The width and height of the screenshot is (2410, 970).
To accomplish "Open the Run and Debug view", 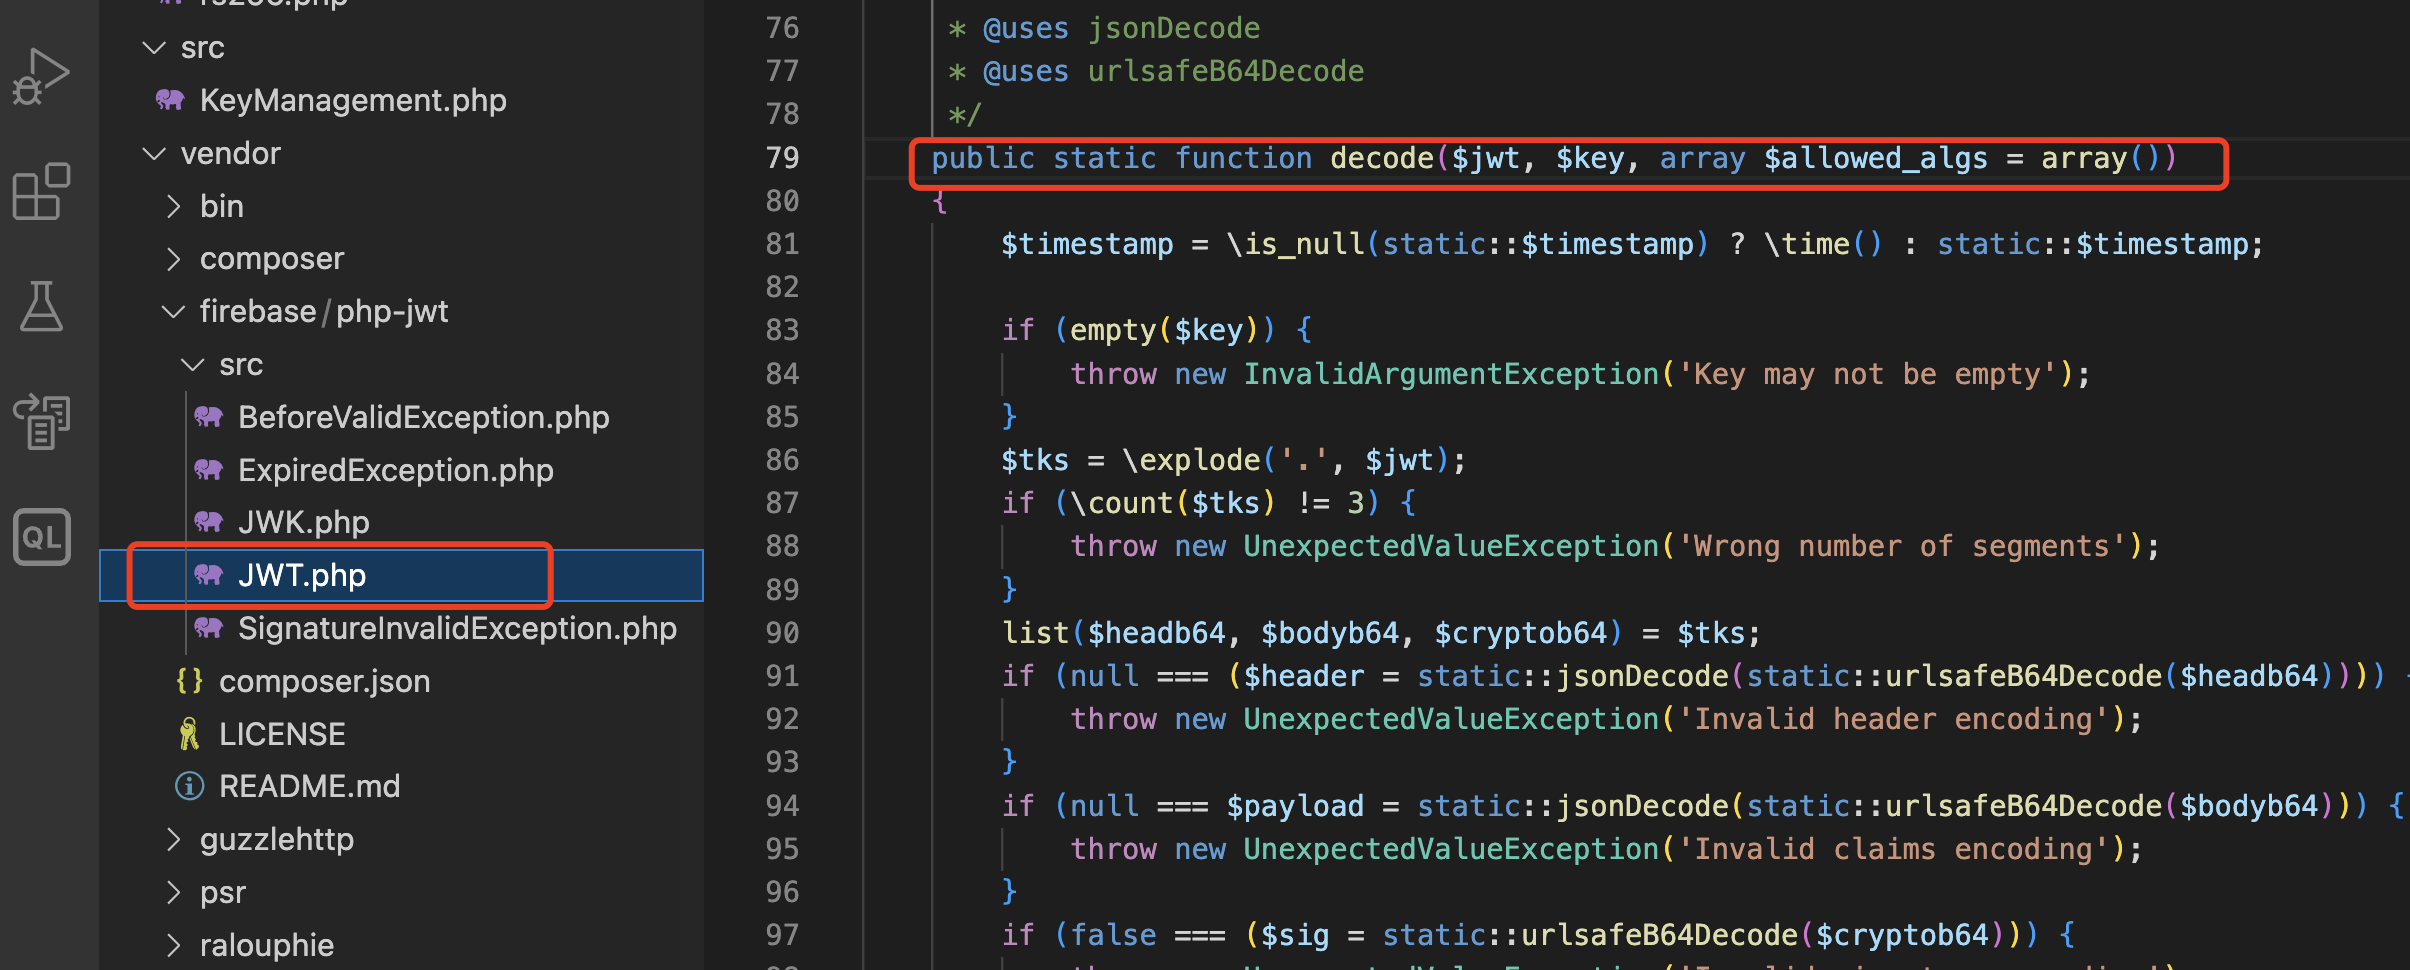I will 41,75.
